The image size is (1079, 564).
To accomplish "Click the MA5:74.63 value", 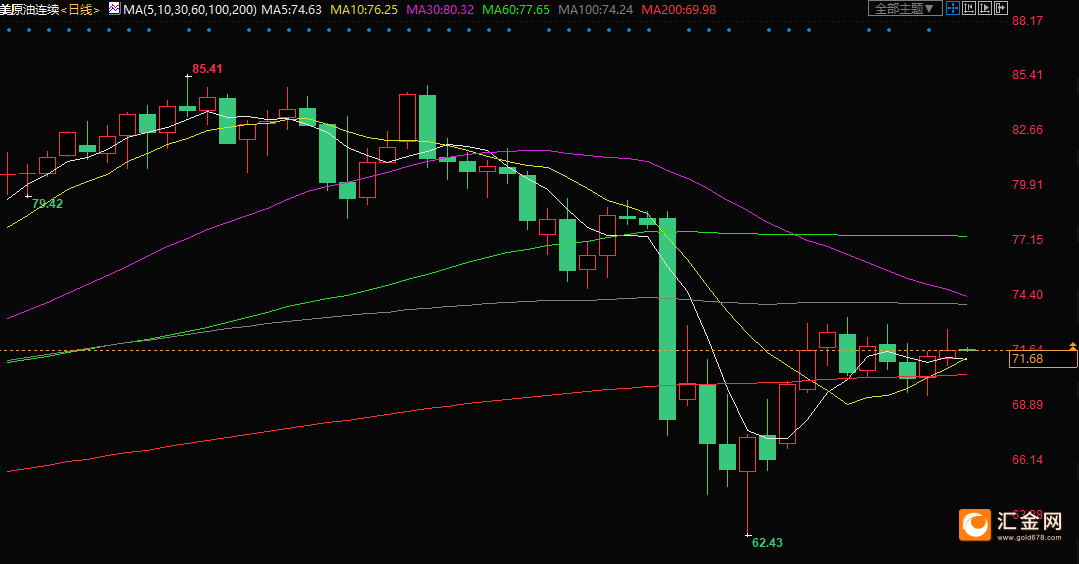I will tap(291, 10).
